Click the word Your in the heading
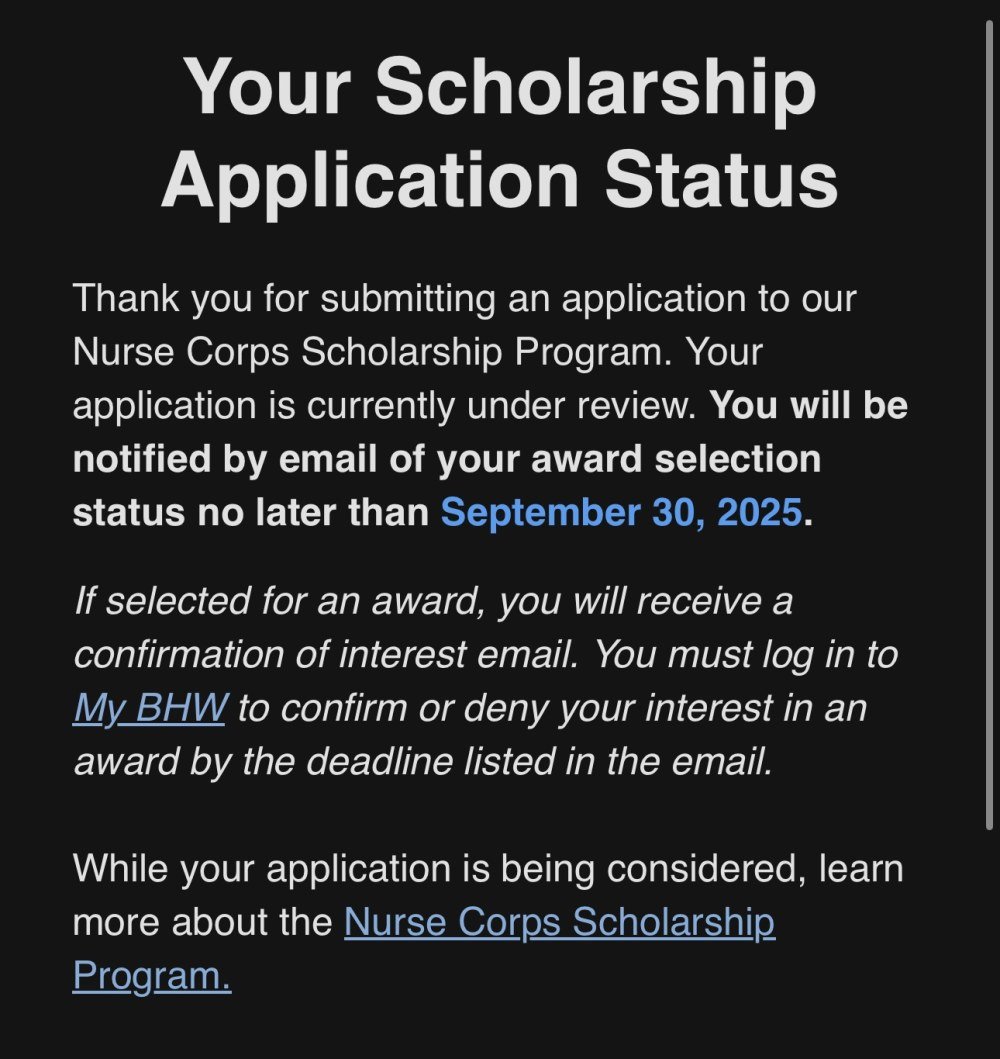The image size is (1000, 1059). pos(268,88)
